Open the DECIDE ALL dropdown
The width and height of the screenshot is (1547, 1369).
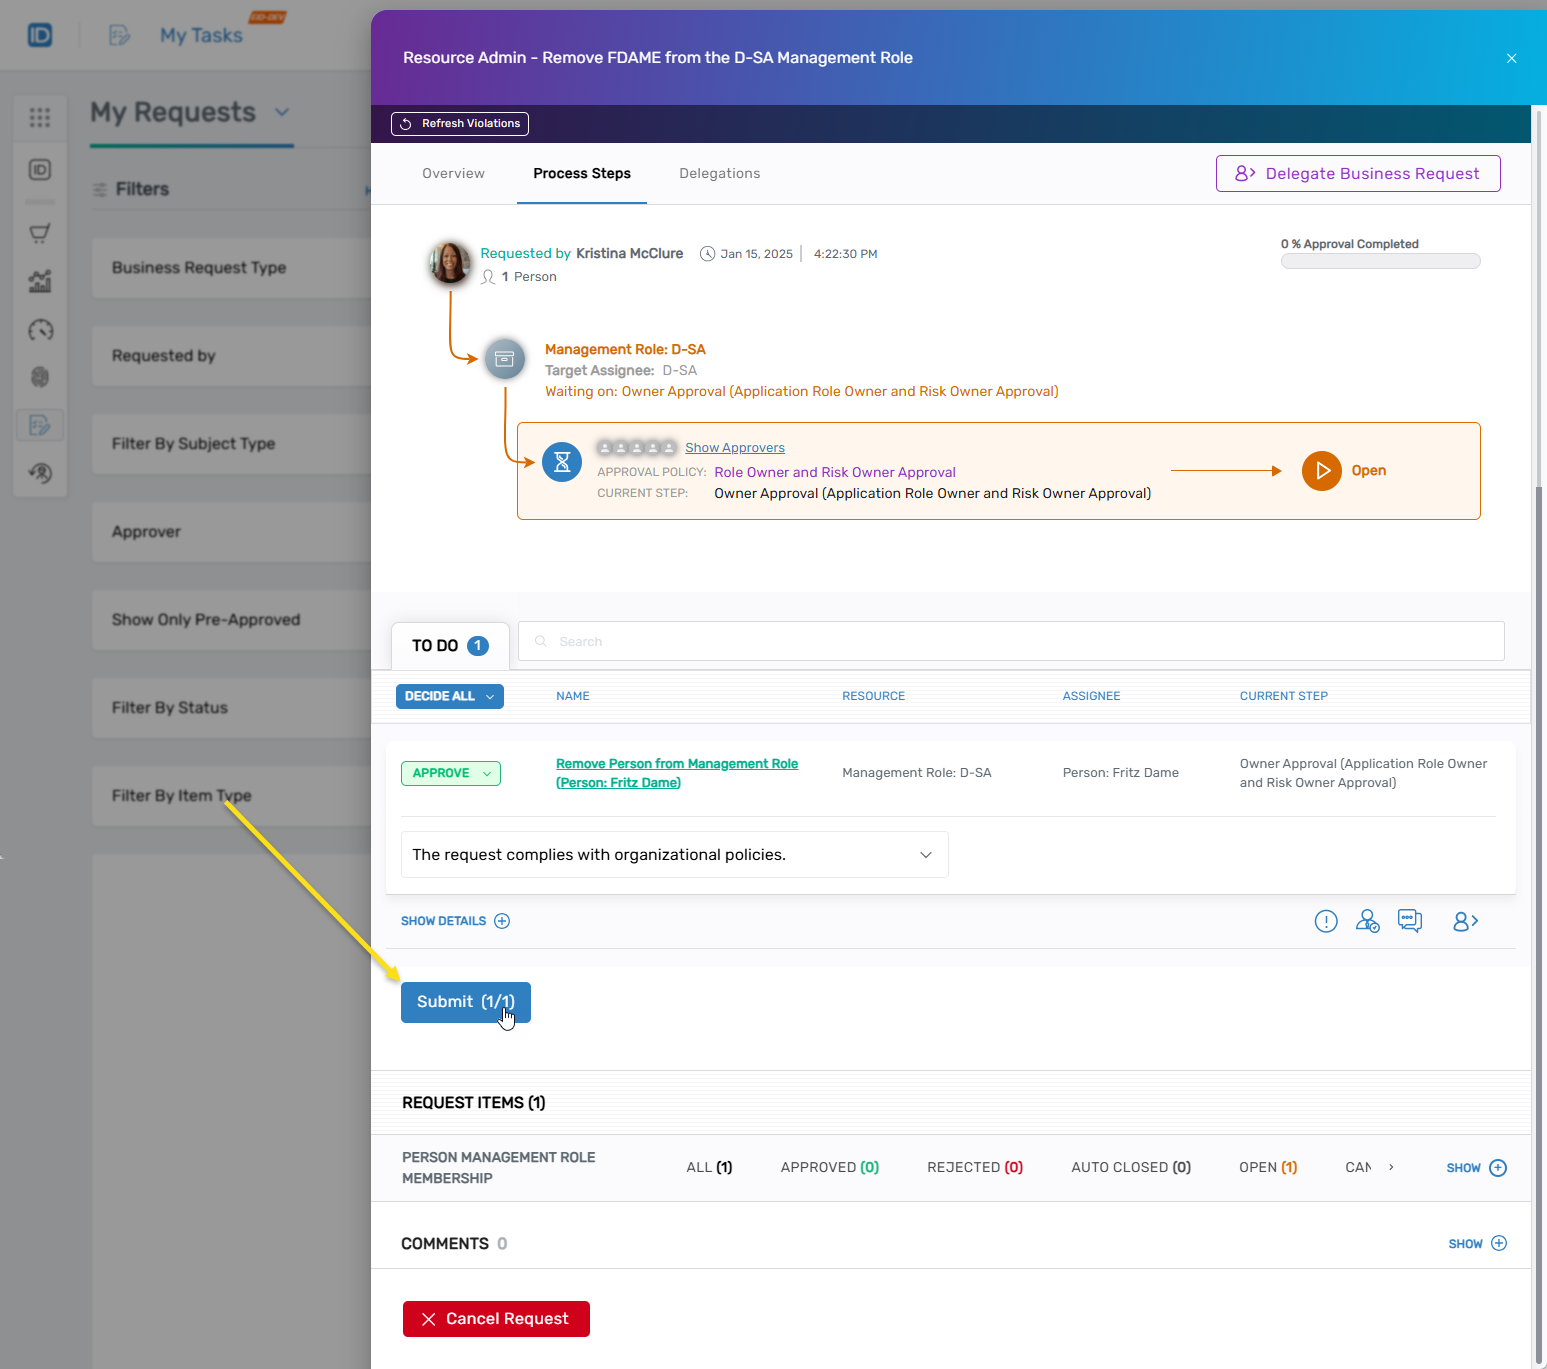[x=449, y=696]
